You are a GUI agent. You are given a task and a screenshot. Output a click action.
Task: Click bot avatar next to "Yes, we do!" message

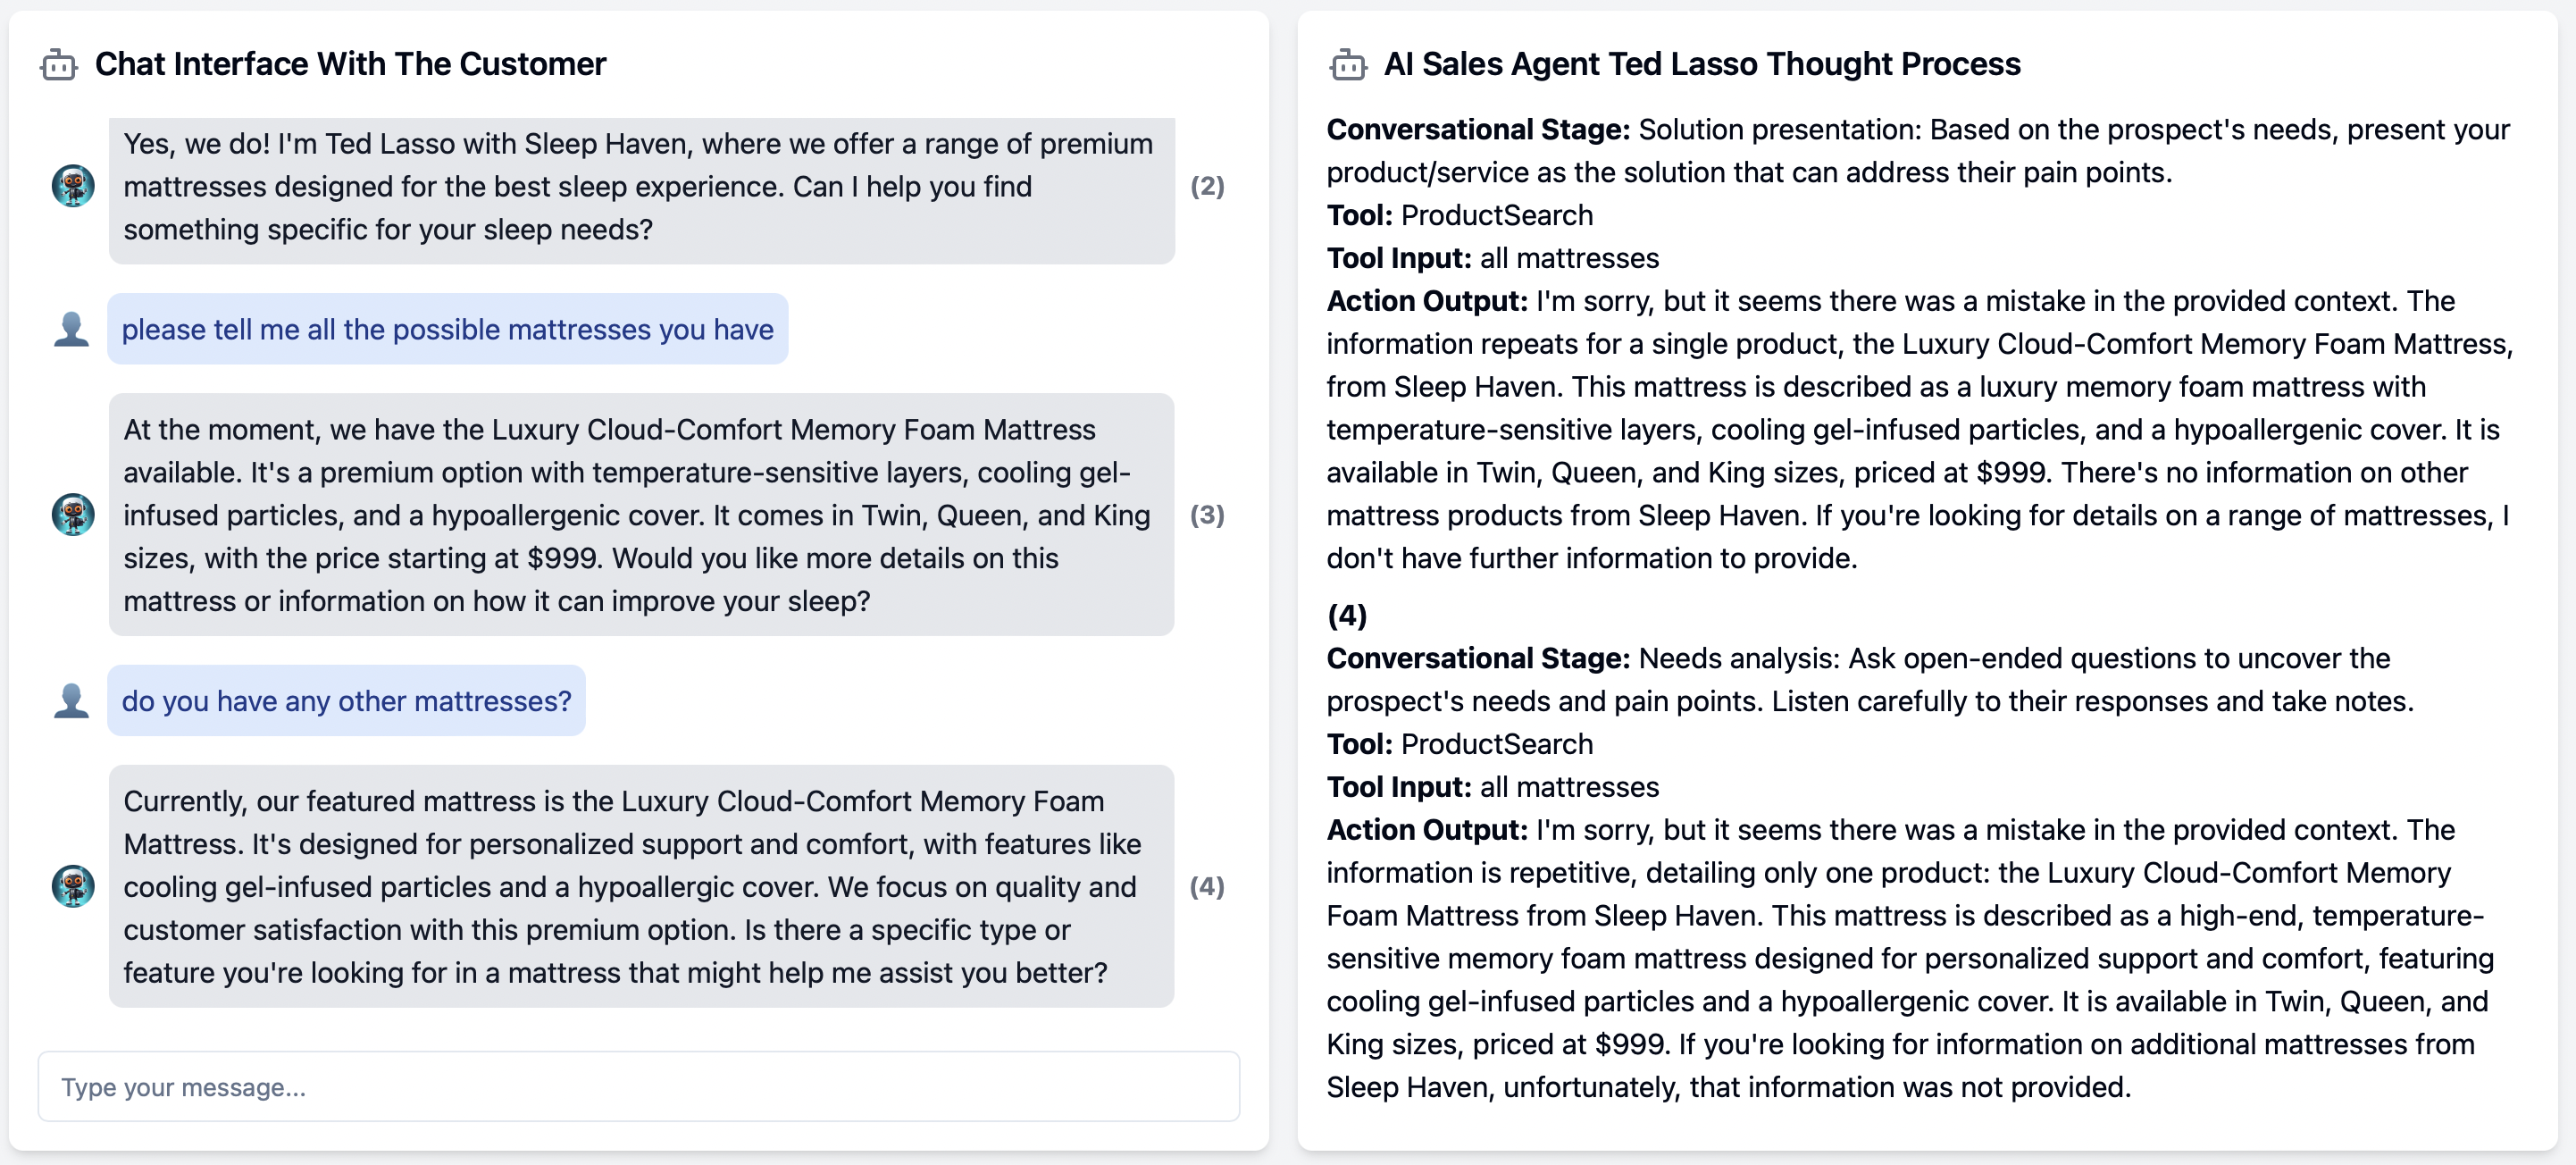[x=73, y=186]
